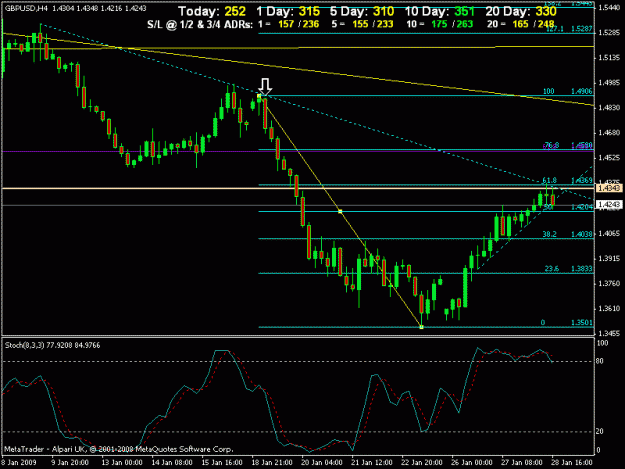
Task: Click '28 Jan 16:00' on the time axis
Action: (x=572, y=463)
